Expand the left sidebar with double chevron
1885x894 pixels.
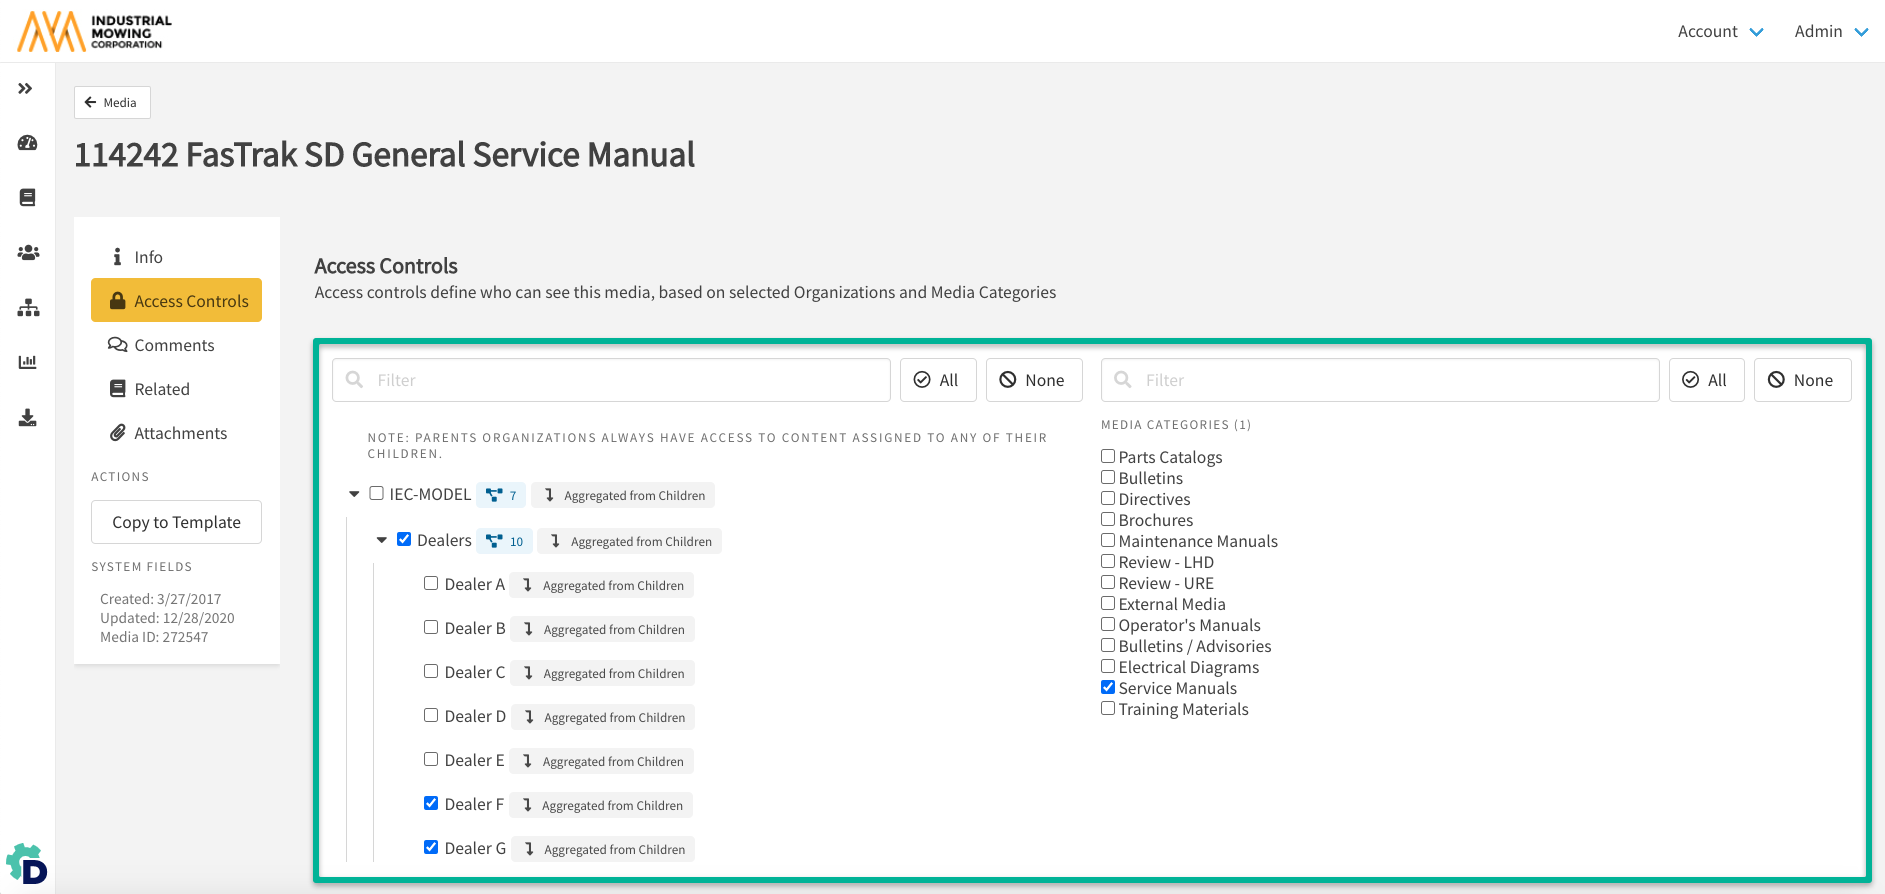pos(26,89)
